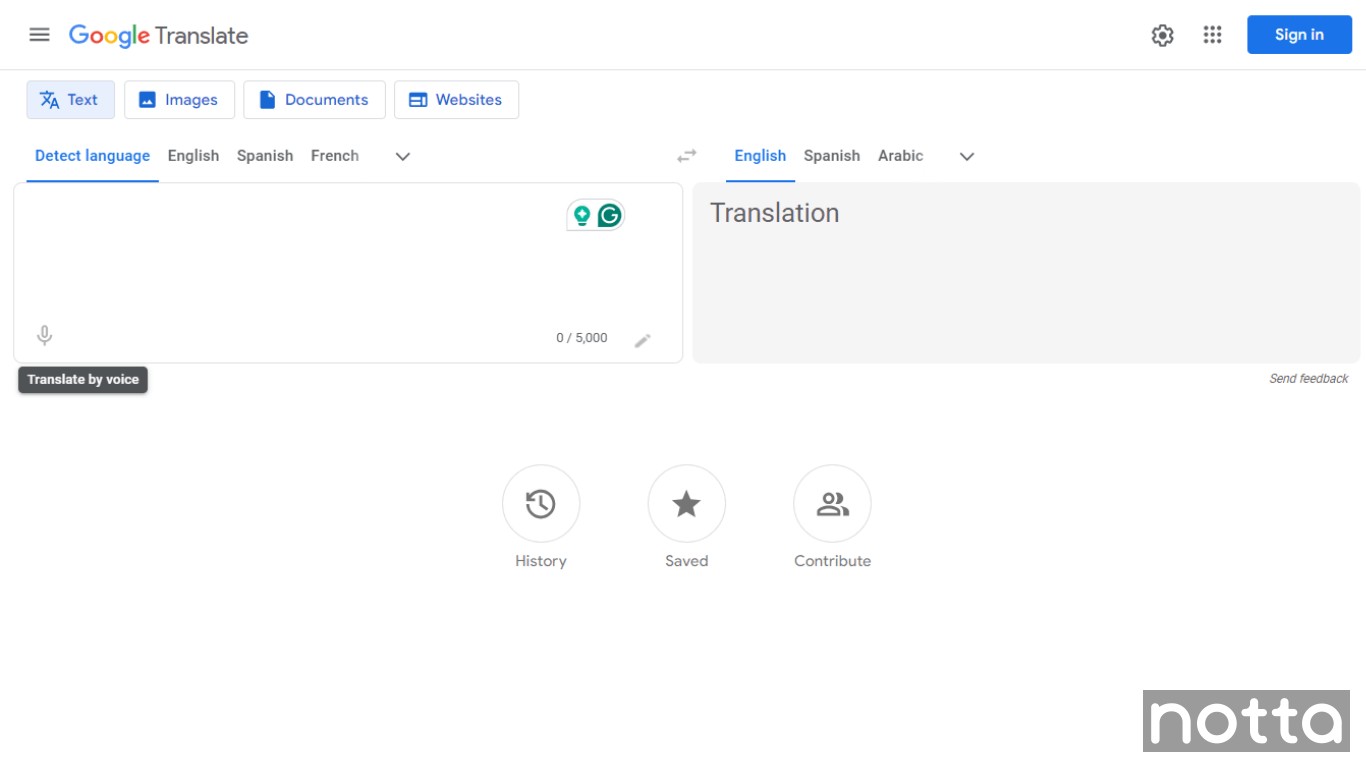Enable Detect language for source text
Screen dimensions: 1366x768
92,156
